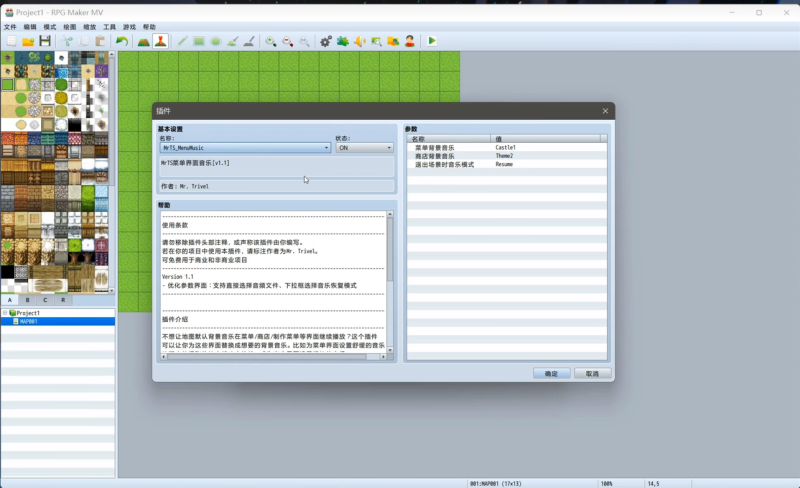Click 确定 button in plugin dialog

(x=552, y=374)
